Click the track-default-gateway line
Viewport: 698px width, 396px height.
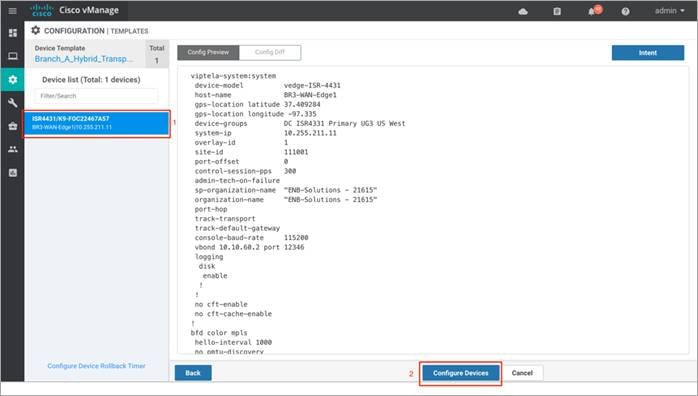[237, 228]
